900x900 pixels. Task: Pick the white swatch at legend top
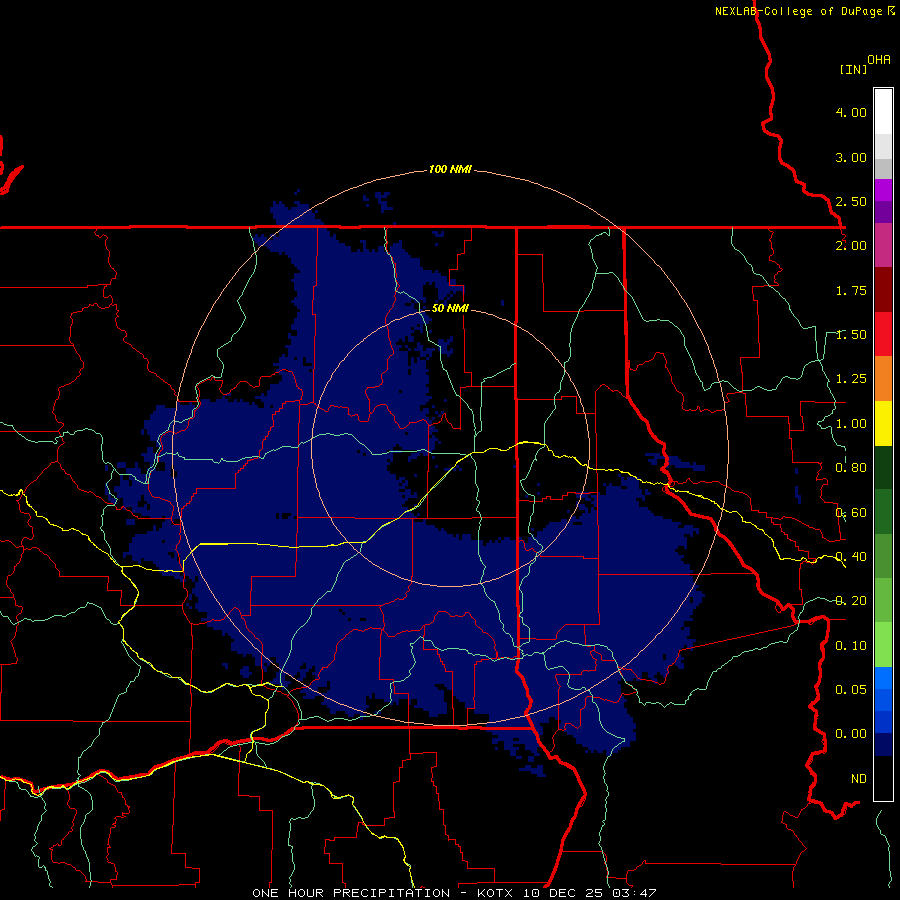[883, 112]
